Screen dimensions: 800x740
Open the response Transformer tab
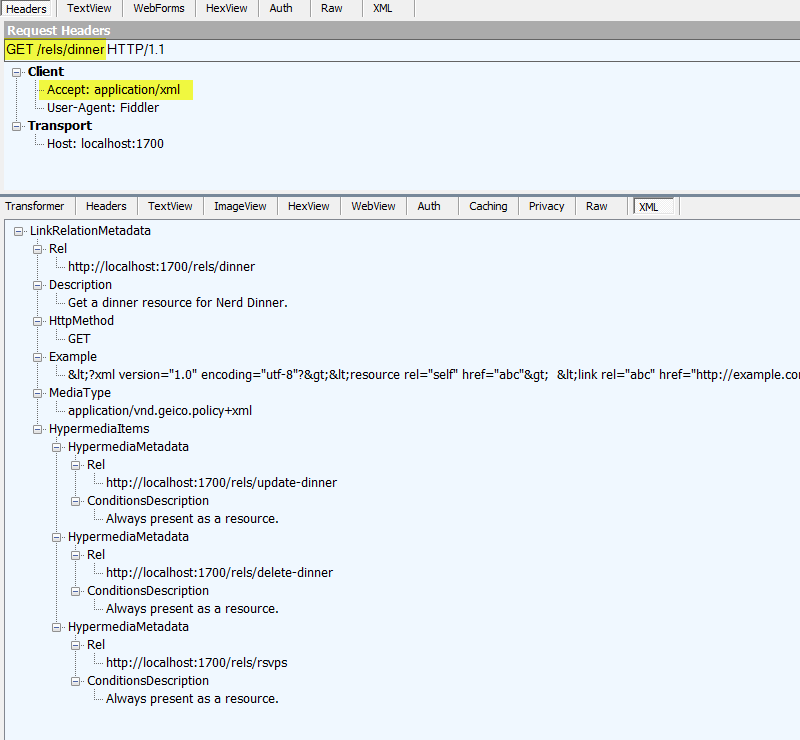pos(35,206)
